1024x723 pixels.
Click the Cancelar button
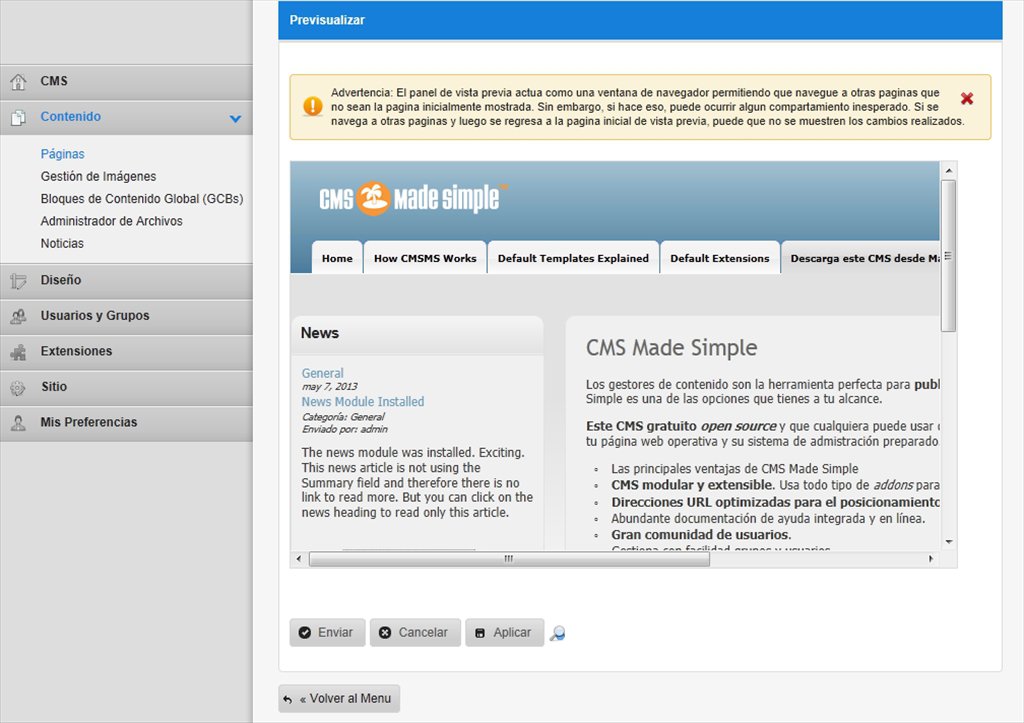coord(415,633)
